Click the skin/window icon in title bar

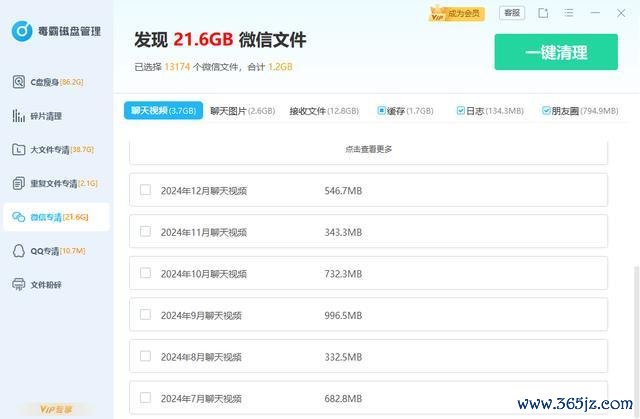click(x=543, y=13)
